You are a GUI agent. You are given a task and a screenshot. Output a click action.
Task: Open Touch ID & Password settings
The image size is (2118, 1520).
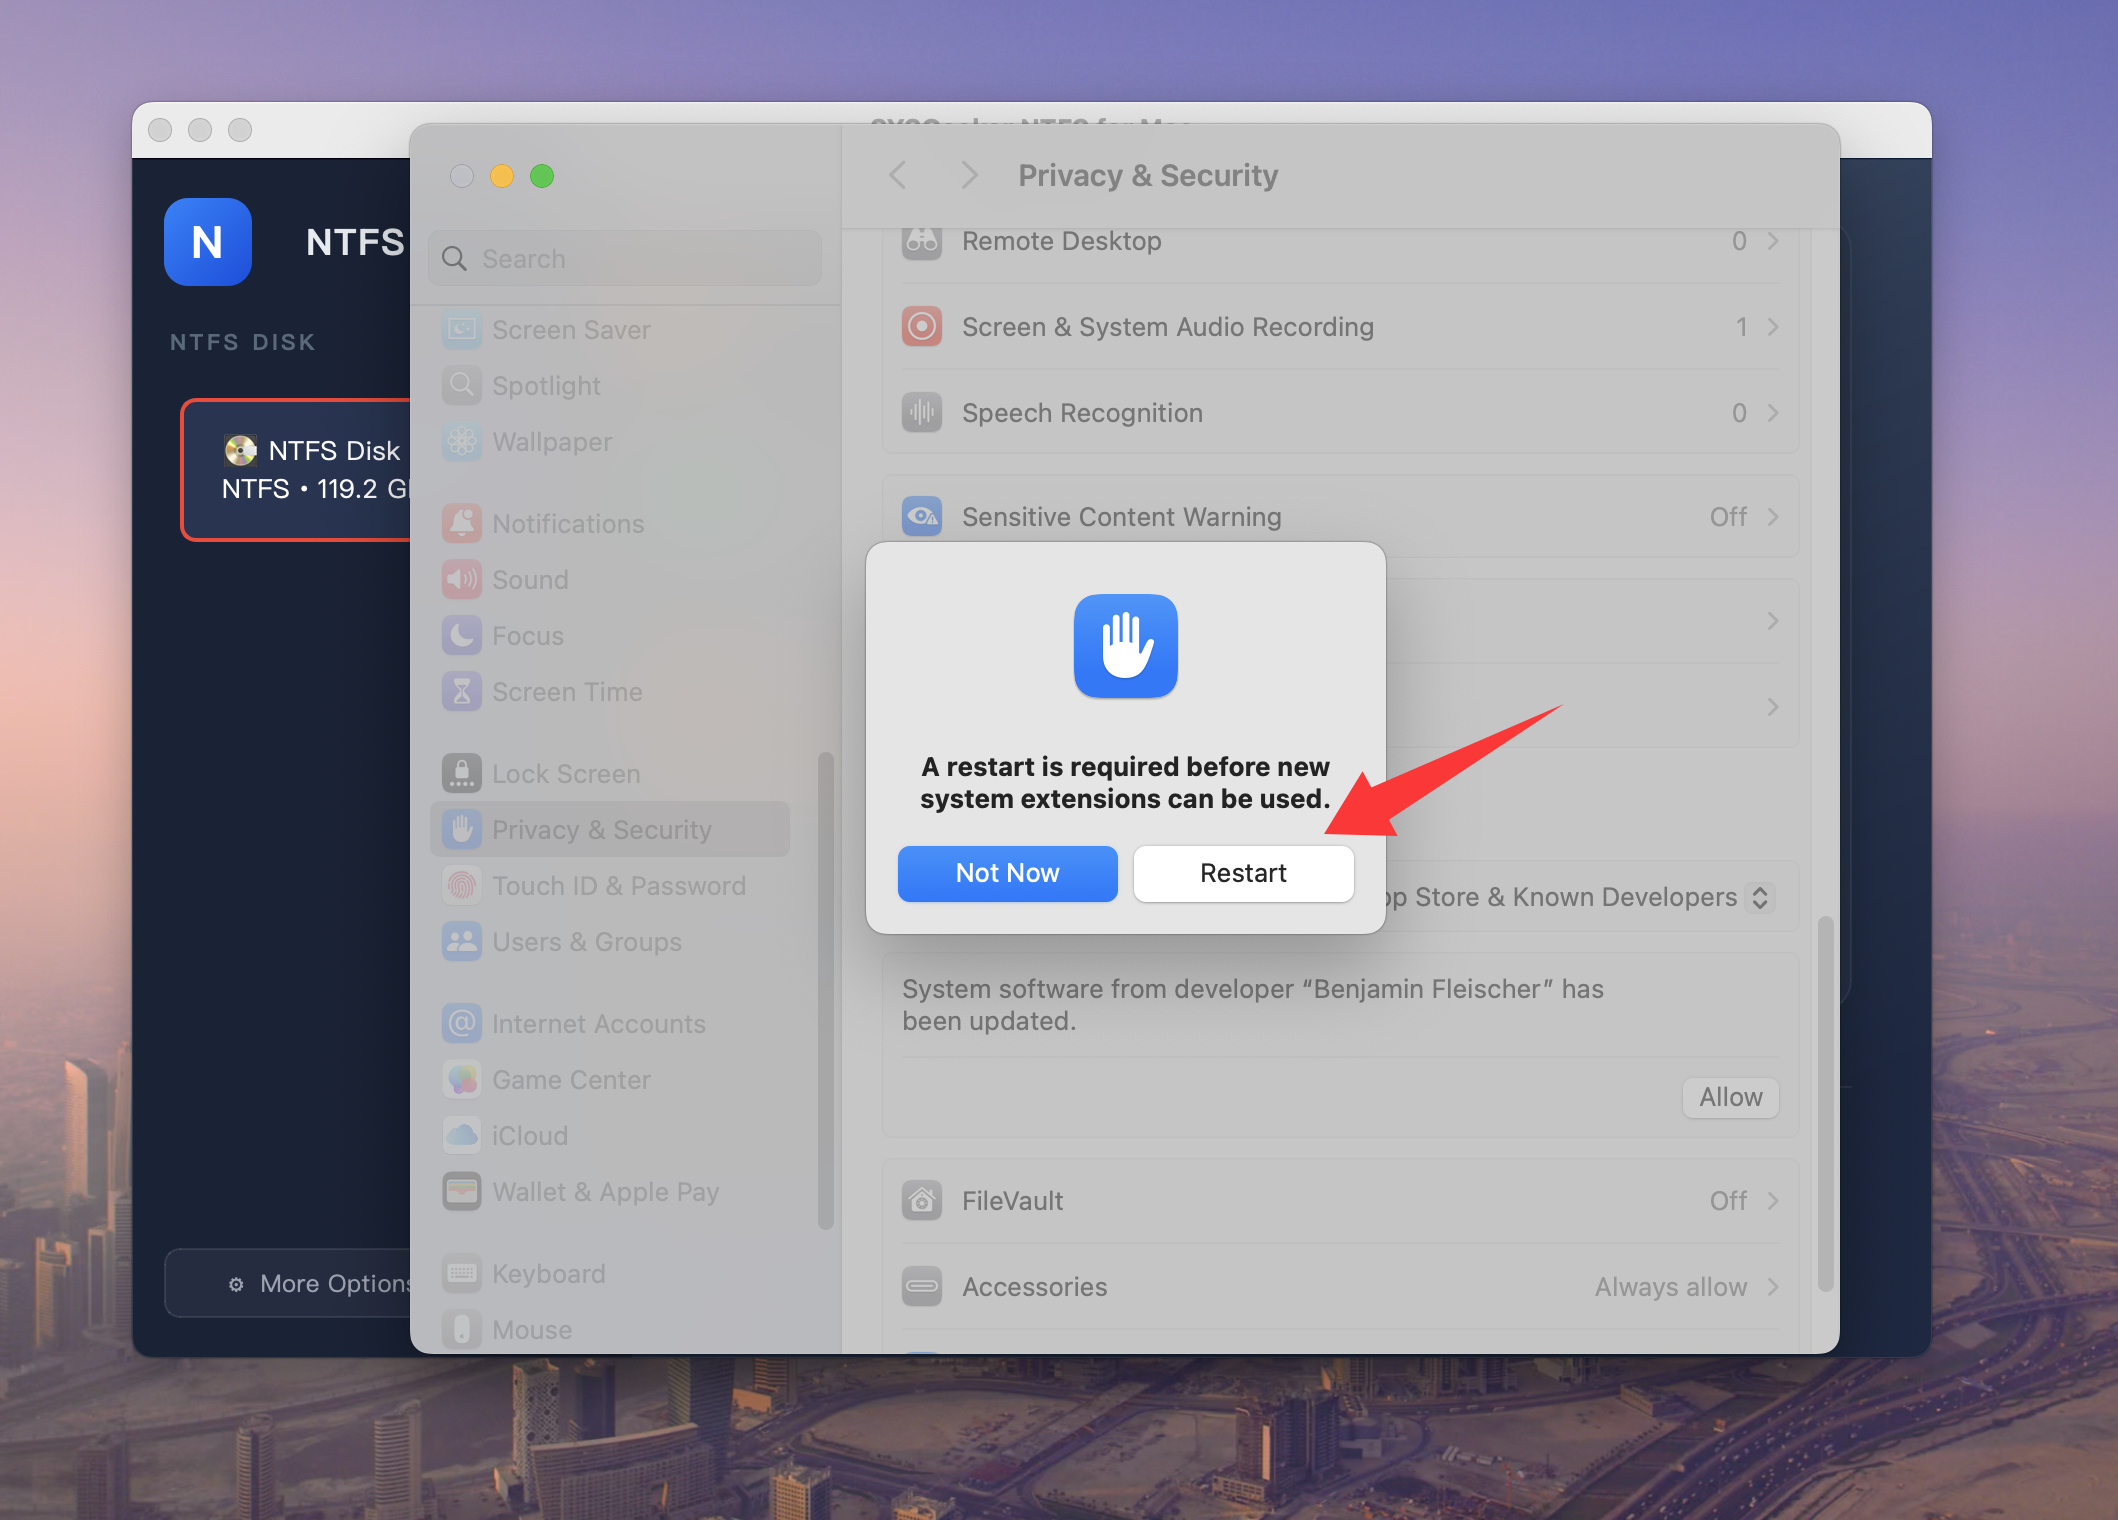point(618,885)
